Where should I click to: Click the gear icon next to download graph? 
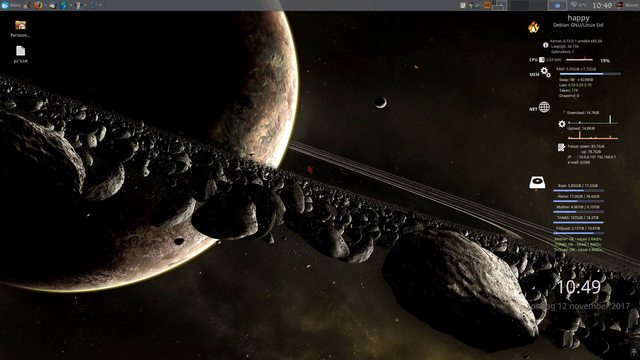click(x=562, y=124)
